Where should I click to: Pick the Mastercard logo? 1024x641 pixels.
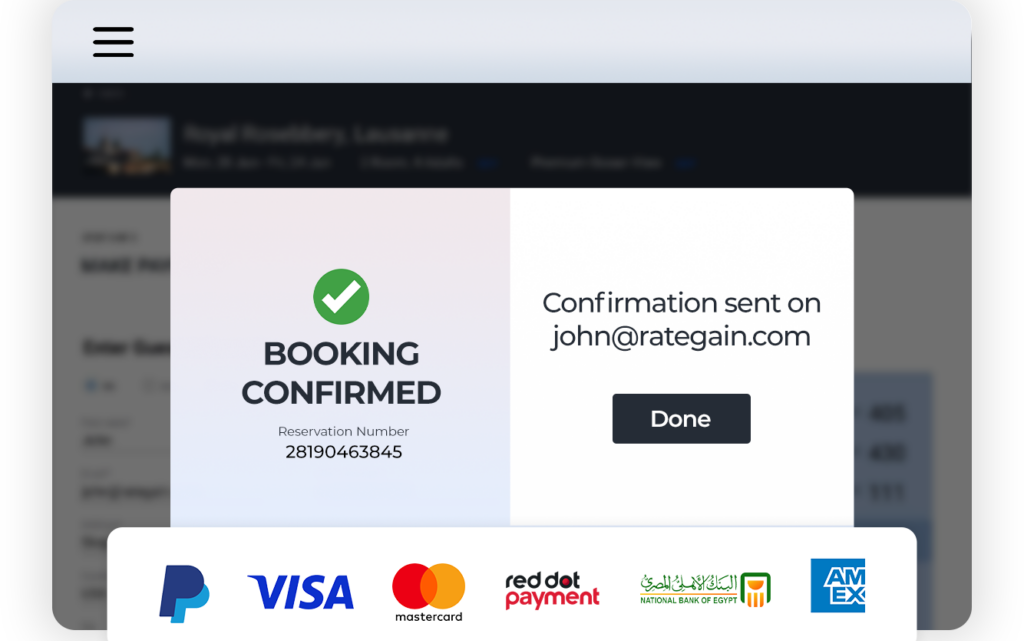[428, 592]
